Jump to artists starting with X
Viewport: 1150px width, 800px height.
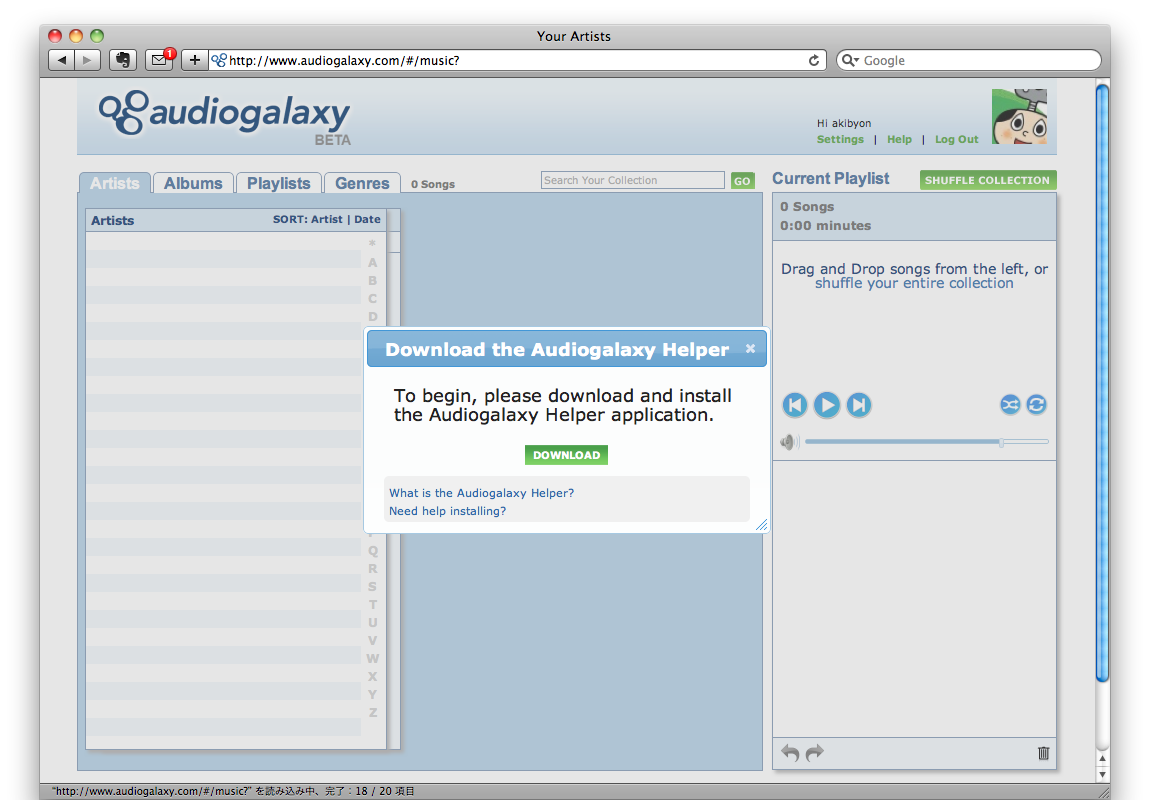(373, 677)
